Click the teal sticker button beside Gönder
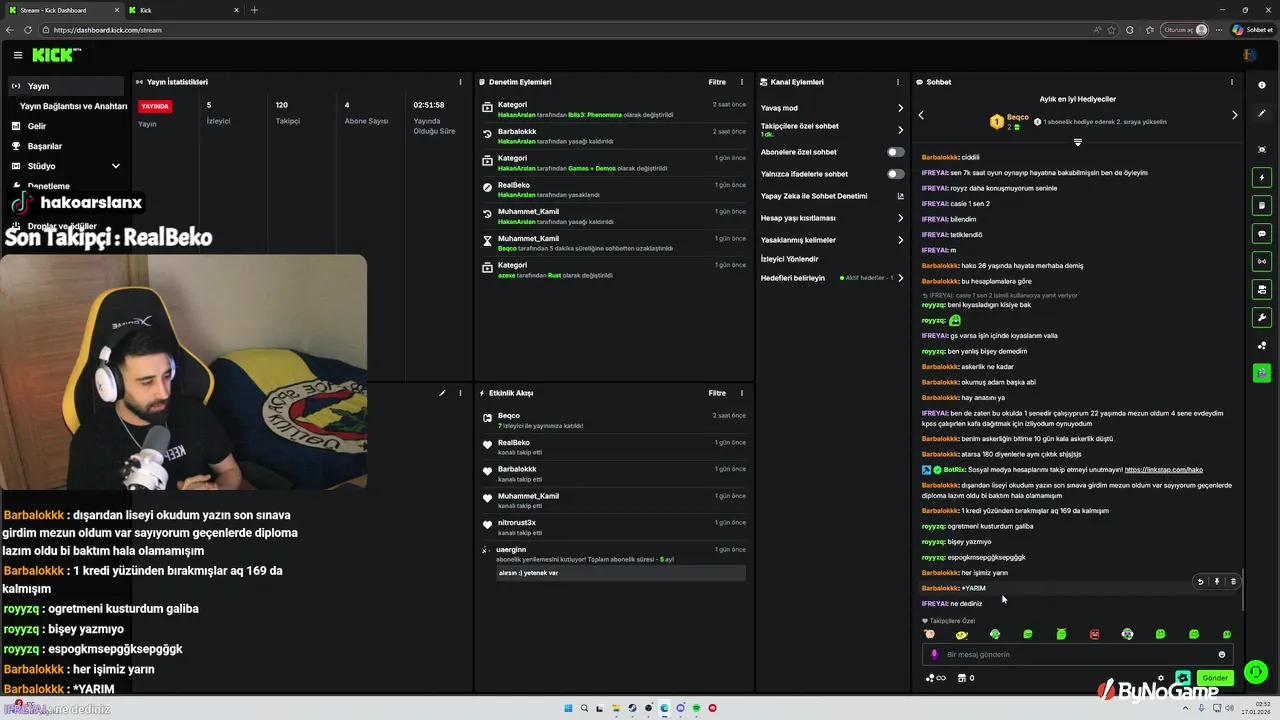1280x720 pixels. (1183, 678)
